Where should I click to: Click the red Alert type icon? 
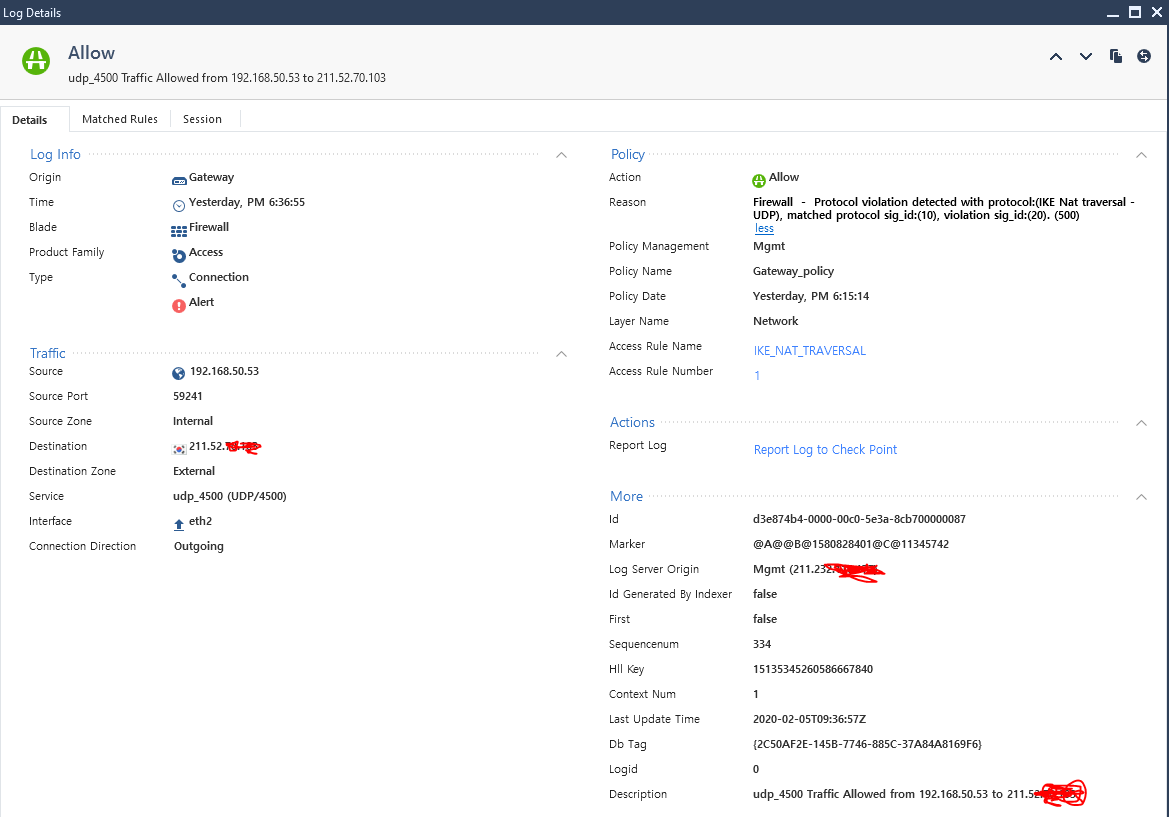(178, 302)
